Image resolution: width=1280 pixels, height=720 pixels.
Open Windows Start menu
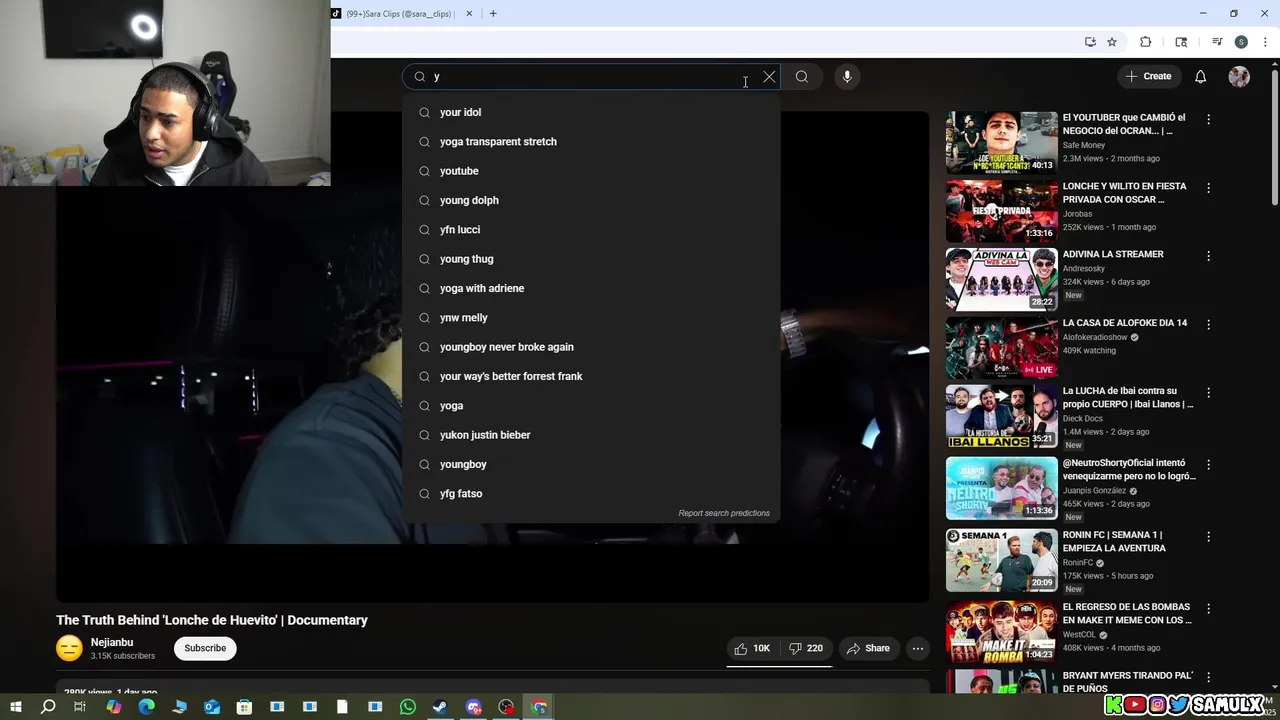15,707
